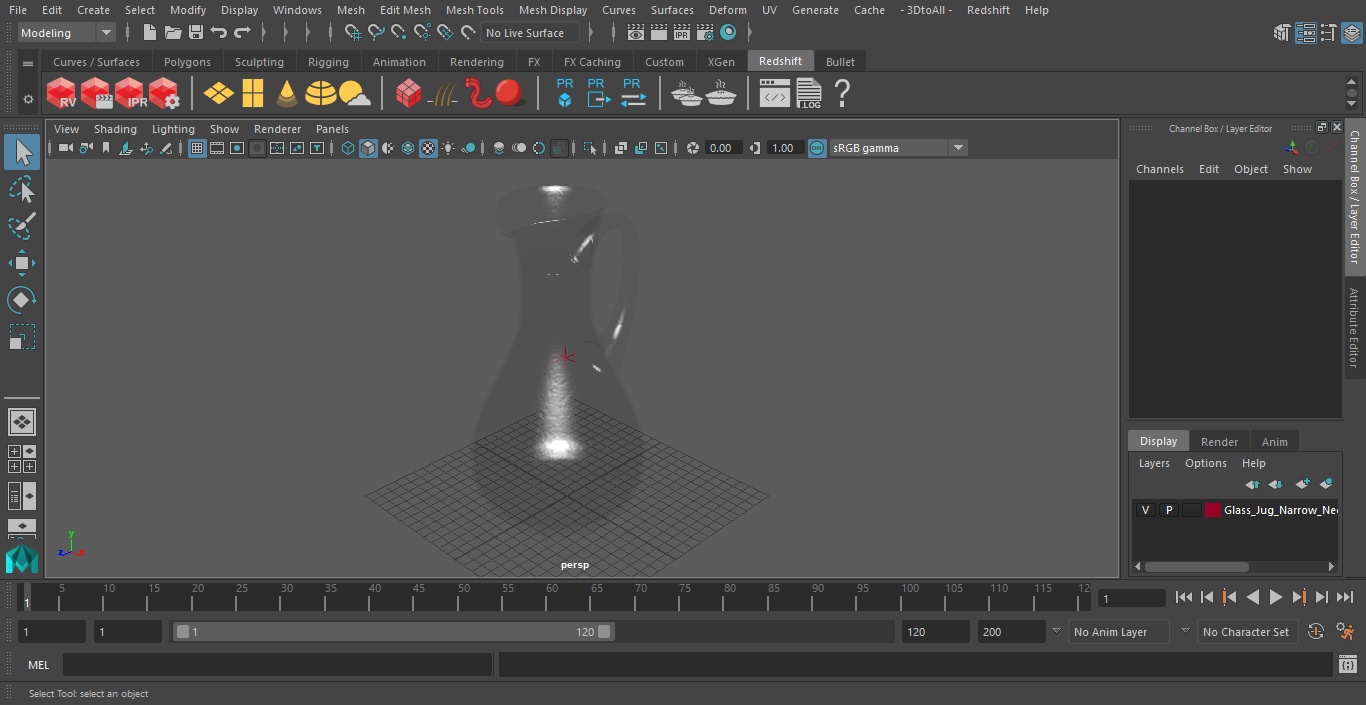Click the single-pane layout icon

[21, 422]
